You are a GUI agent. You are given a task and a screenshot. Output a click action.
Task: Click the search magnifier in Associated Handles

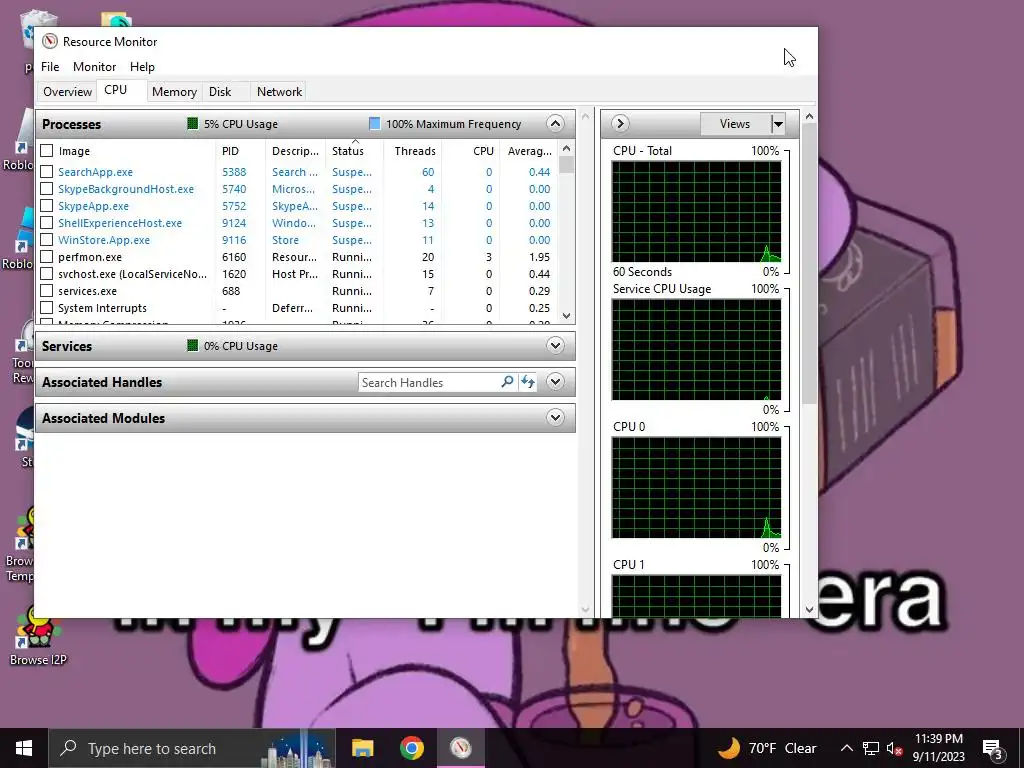[x=507, y=382]
